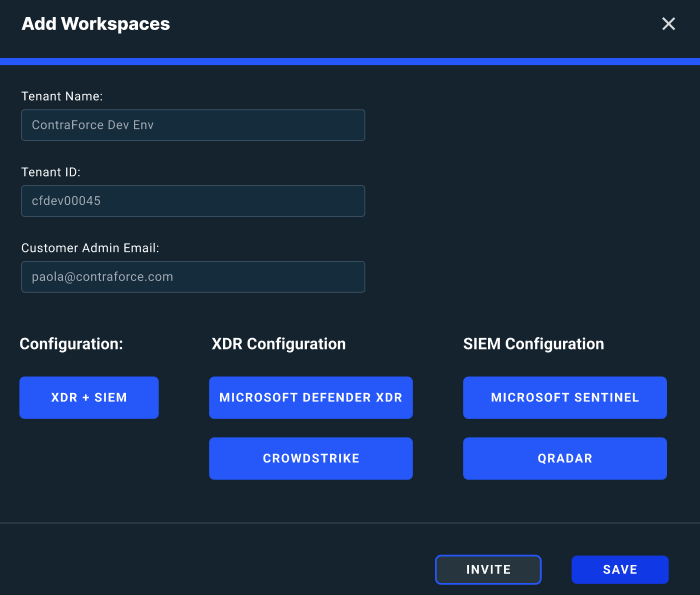The width and height of the screenshot is (700, 595).
Task: Close the Add Workspaces dialog
Action: (x=669, y=24)
